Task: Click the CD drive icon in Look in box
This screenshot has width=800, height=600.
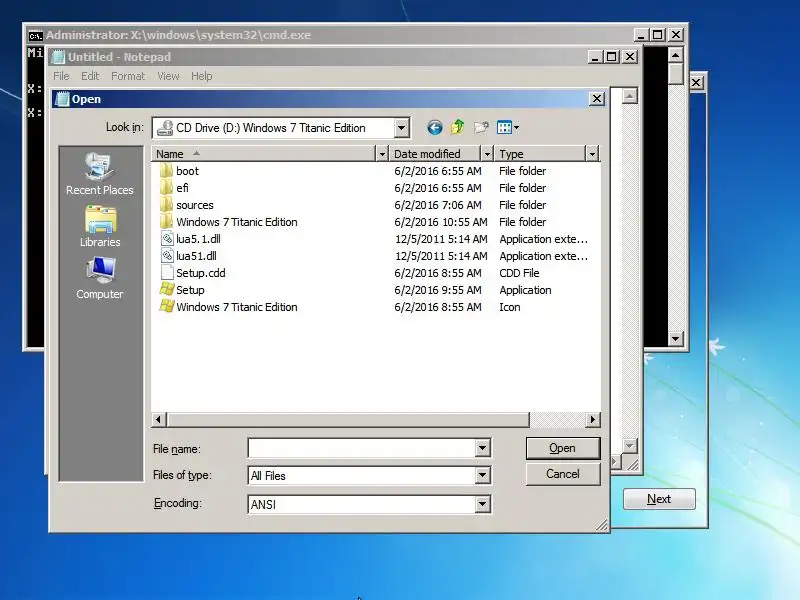Action: pyautogui.click(x=165, y=128)
